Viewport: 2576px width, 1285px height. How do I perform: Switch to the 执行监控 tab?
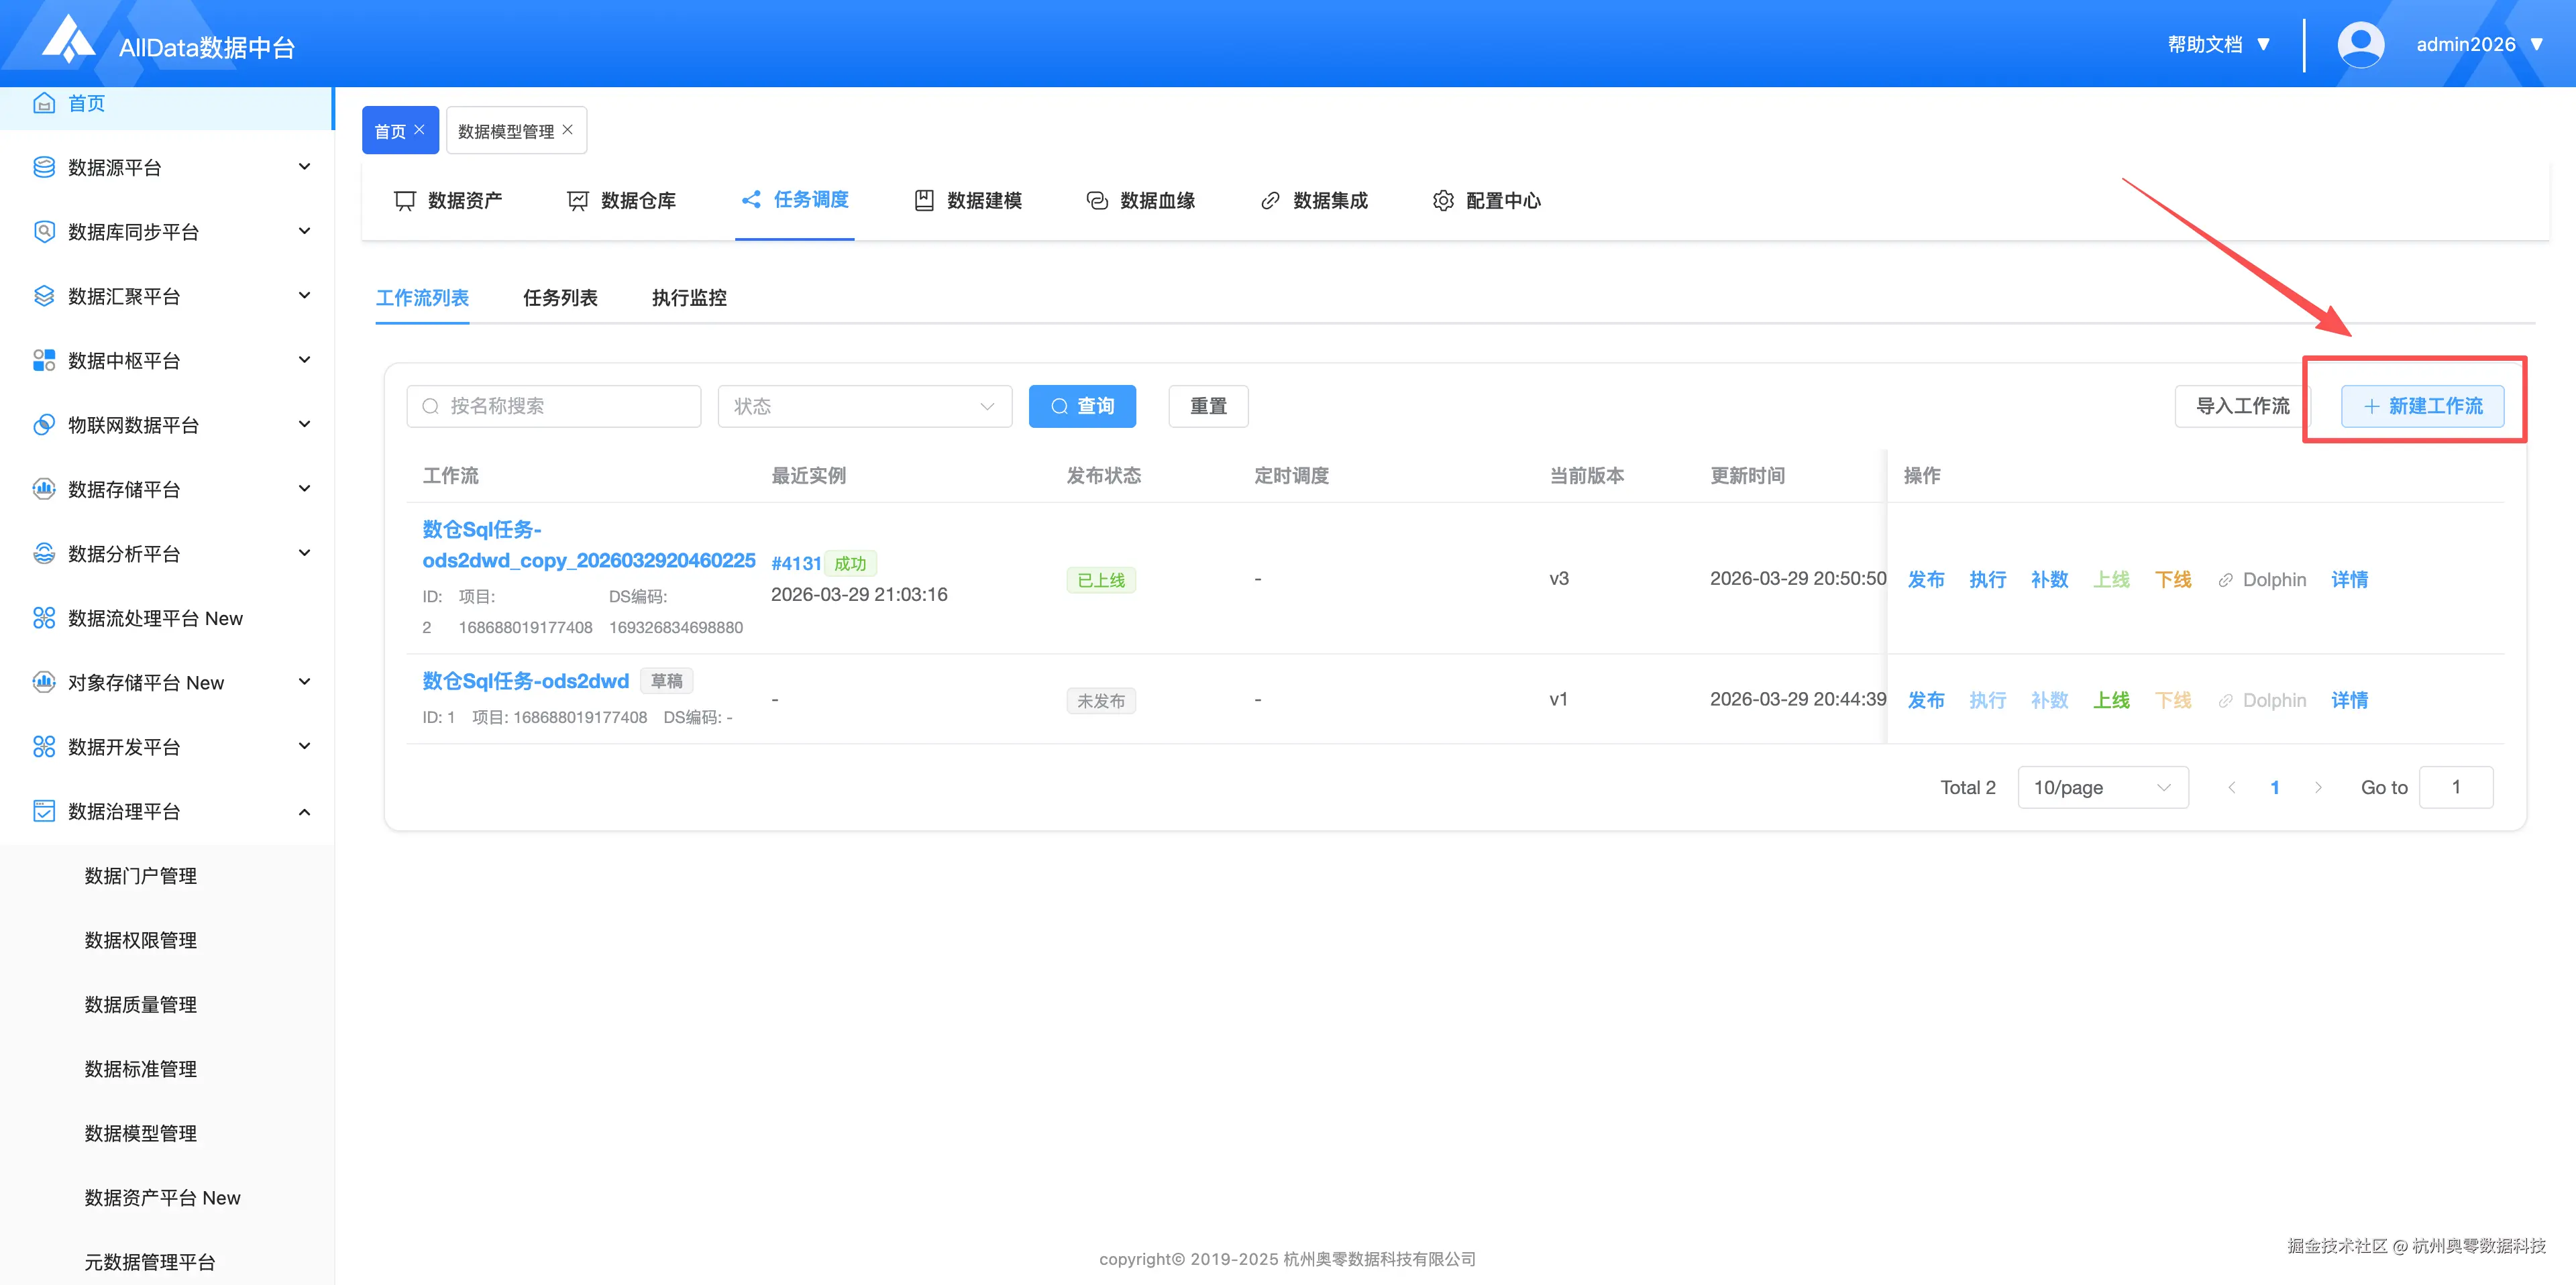[689, 298]
